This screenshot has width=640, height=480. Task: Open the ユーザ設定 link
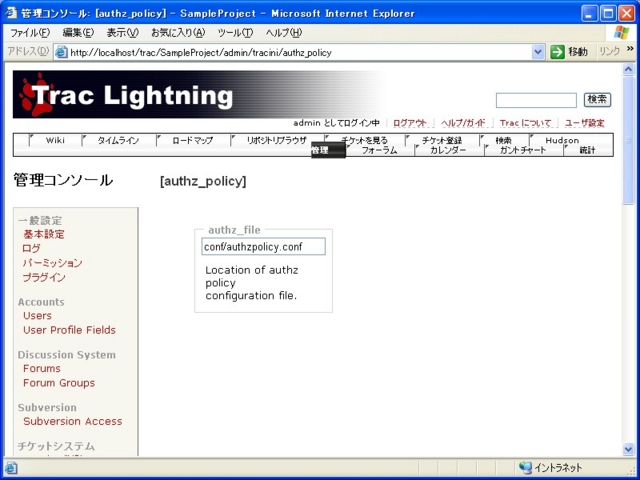coord(584,123)
